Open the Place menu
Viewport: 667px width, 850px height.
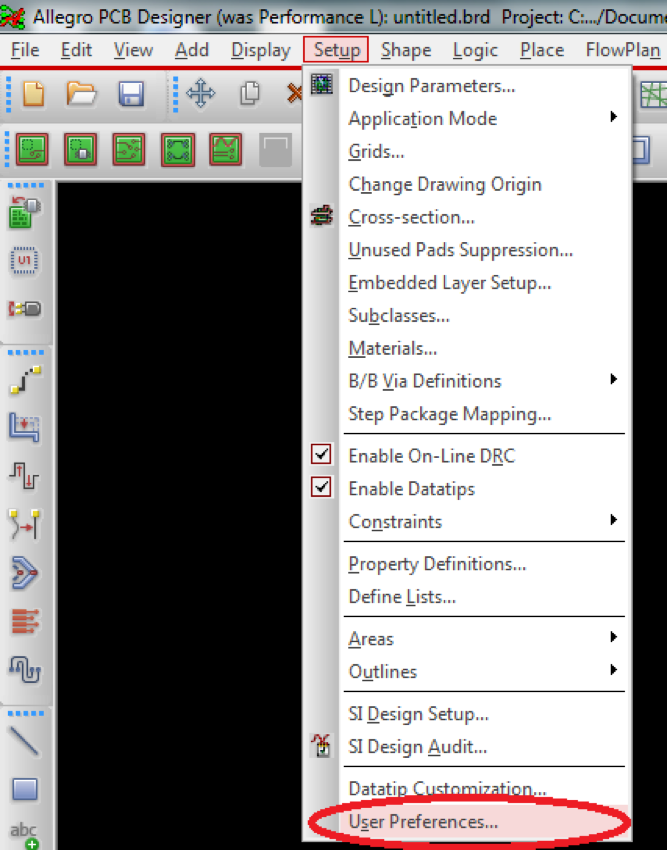(542, 50)
